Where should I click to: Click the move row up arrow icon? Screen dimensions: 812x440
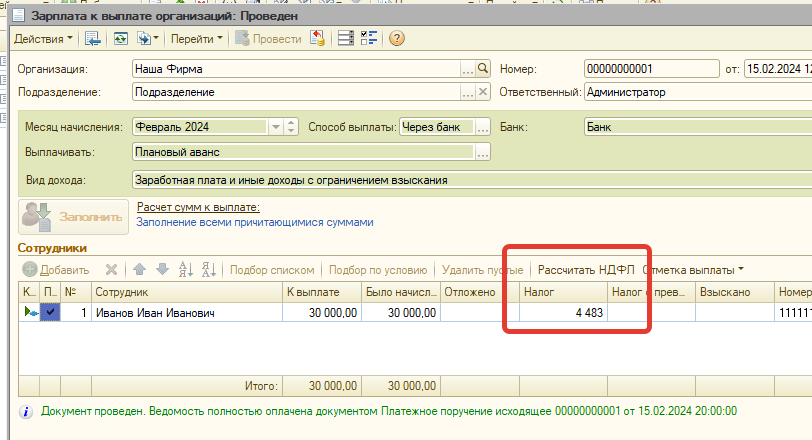[139, 270]
